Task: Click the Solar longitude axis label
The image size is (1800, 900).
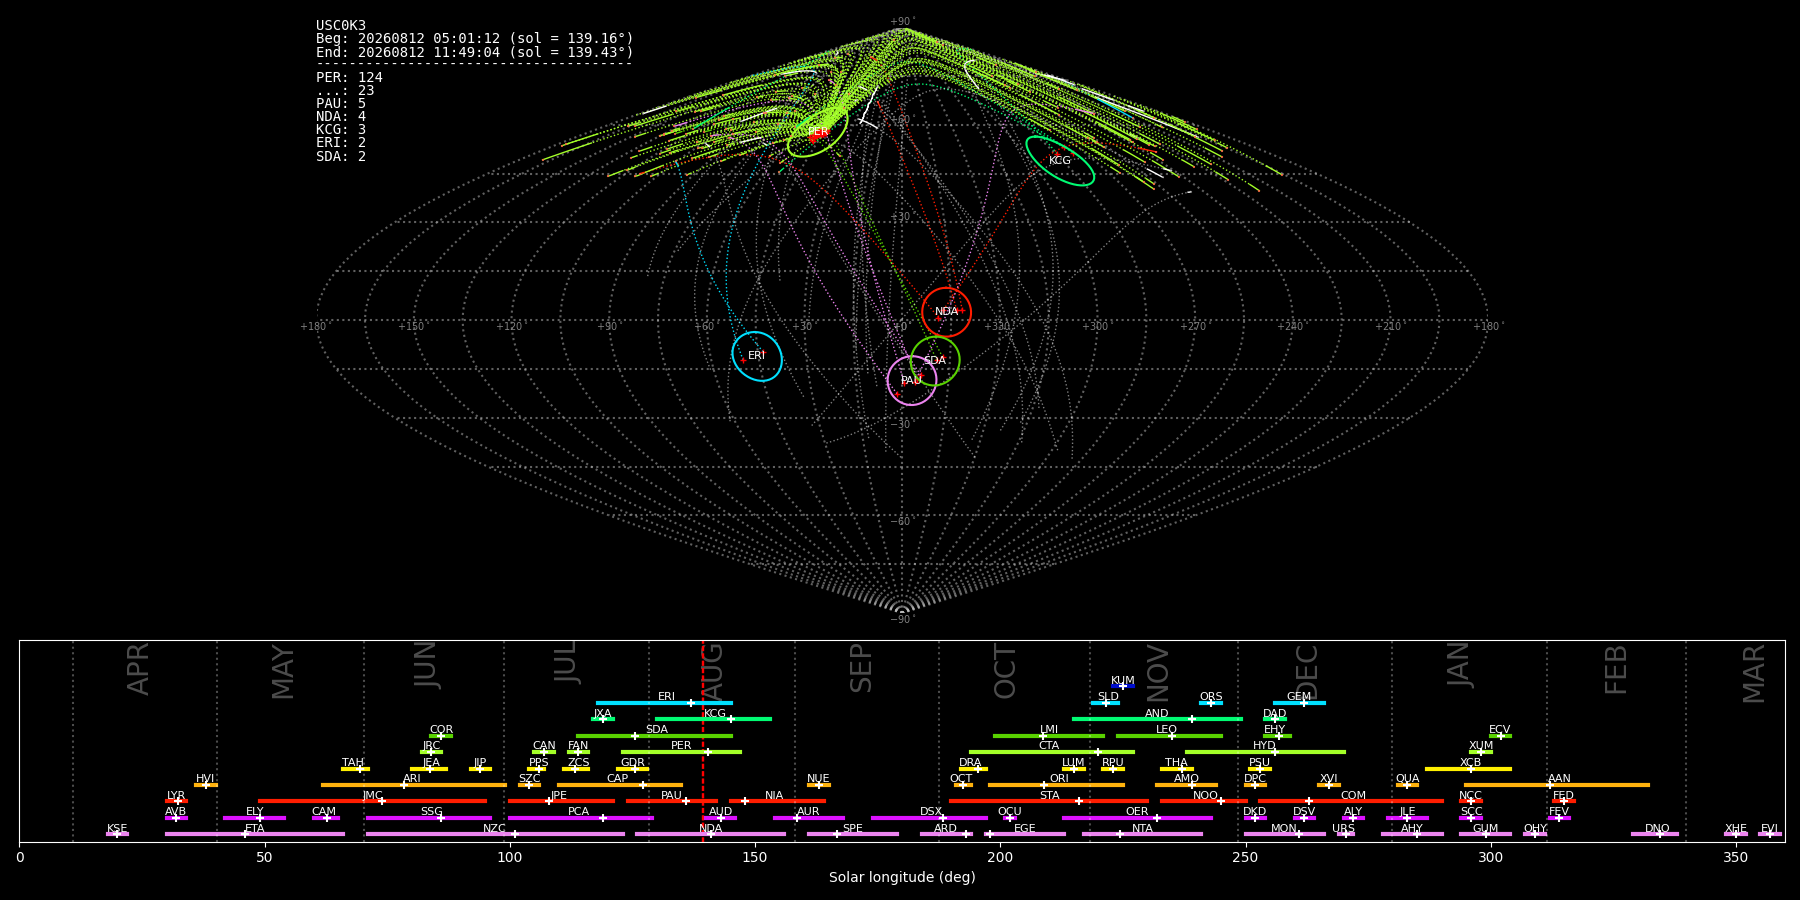Action: click(902, 877)
